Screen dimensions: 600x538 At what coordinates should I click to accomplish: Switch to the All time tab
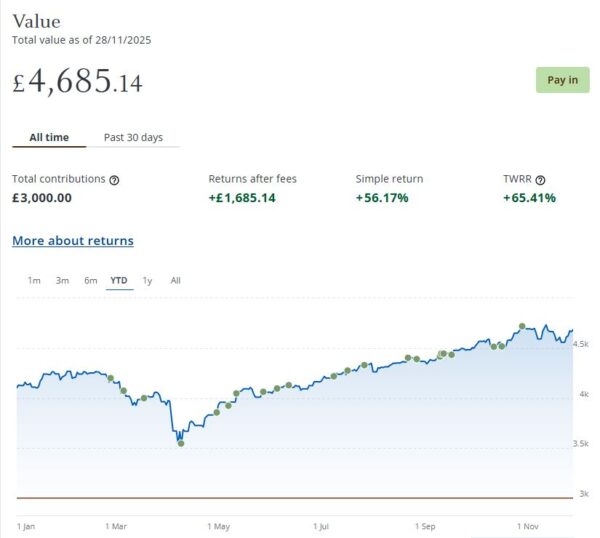[49, 138]
